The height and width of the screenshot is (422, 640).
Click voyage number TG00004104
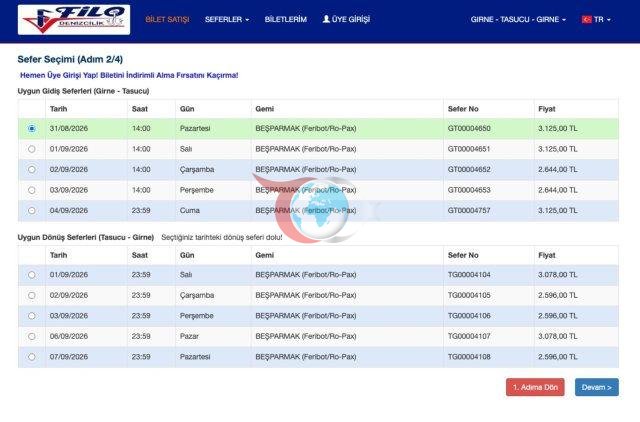click(469, 275)
